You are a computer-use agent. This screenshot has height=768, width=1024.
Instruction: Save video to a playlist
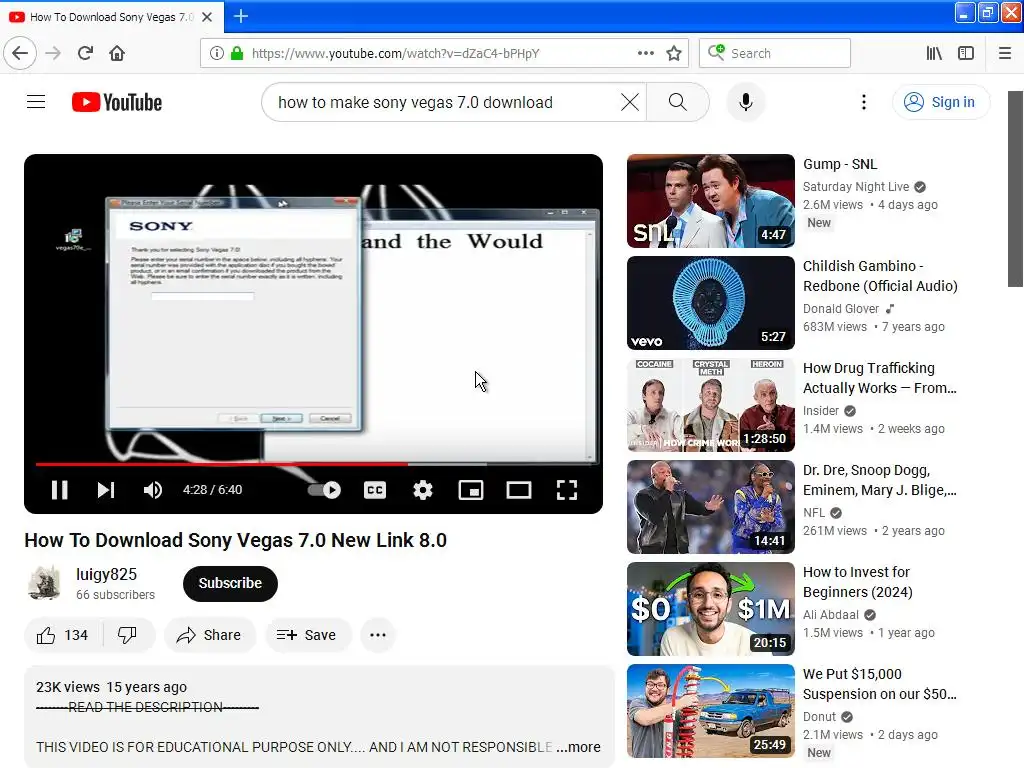(306, 635)
